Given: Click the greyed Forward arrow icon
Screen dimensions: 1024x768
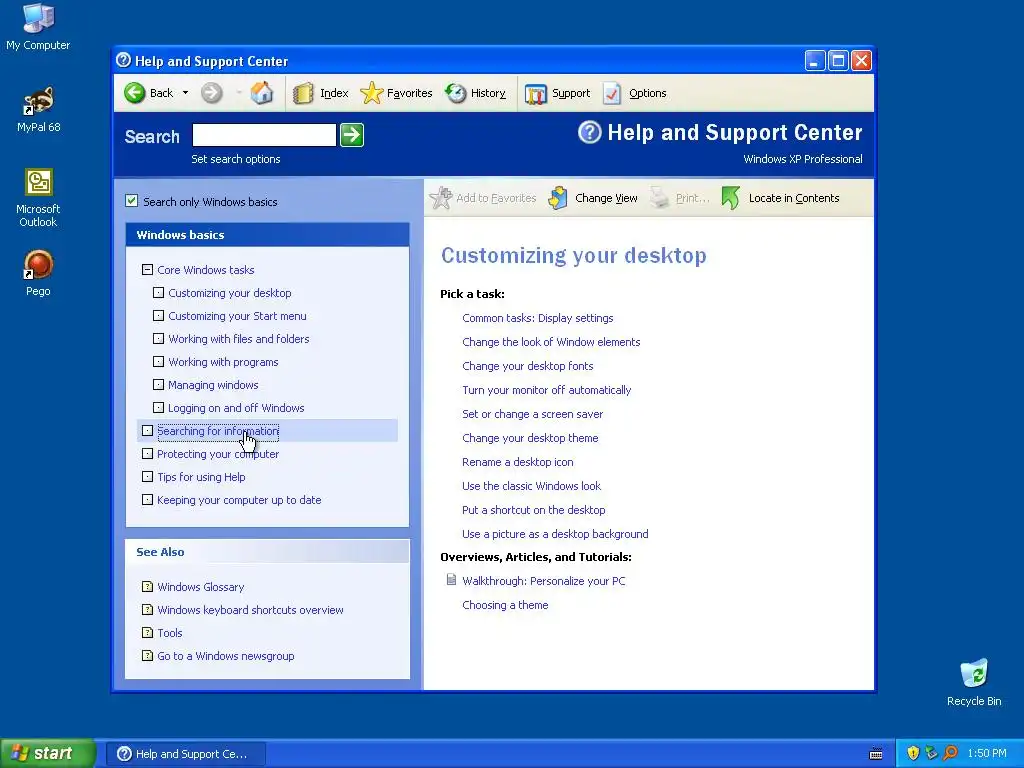Looking at the screenshot, I should pyautogui.click(x=211, y=93).
